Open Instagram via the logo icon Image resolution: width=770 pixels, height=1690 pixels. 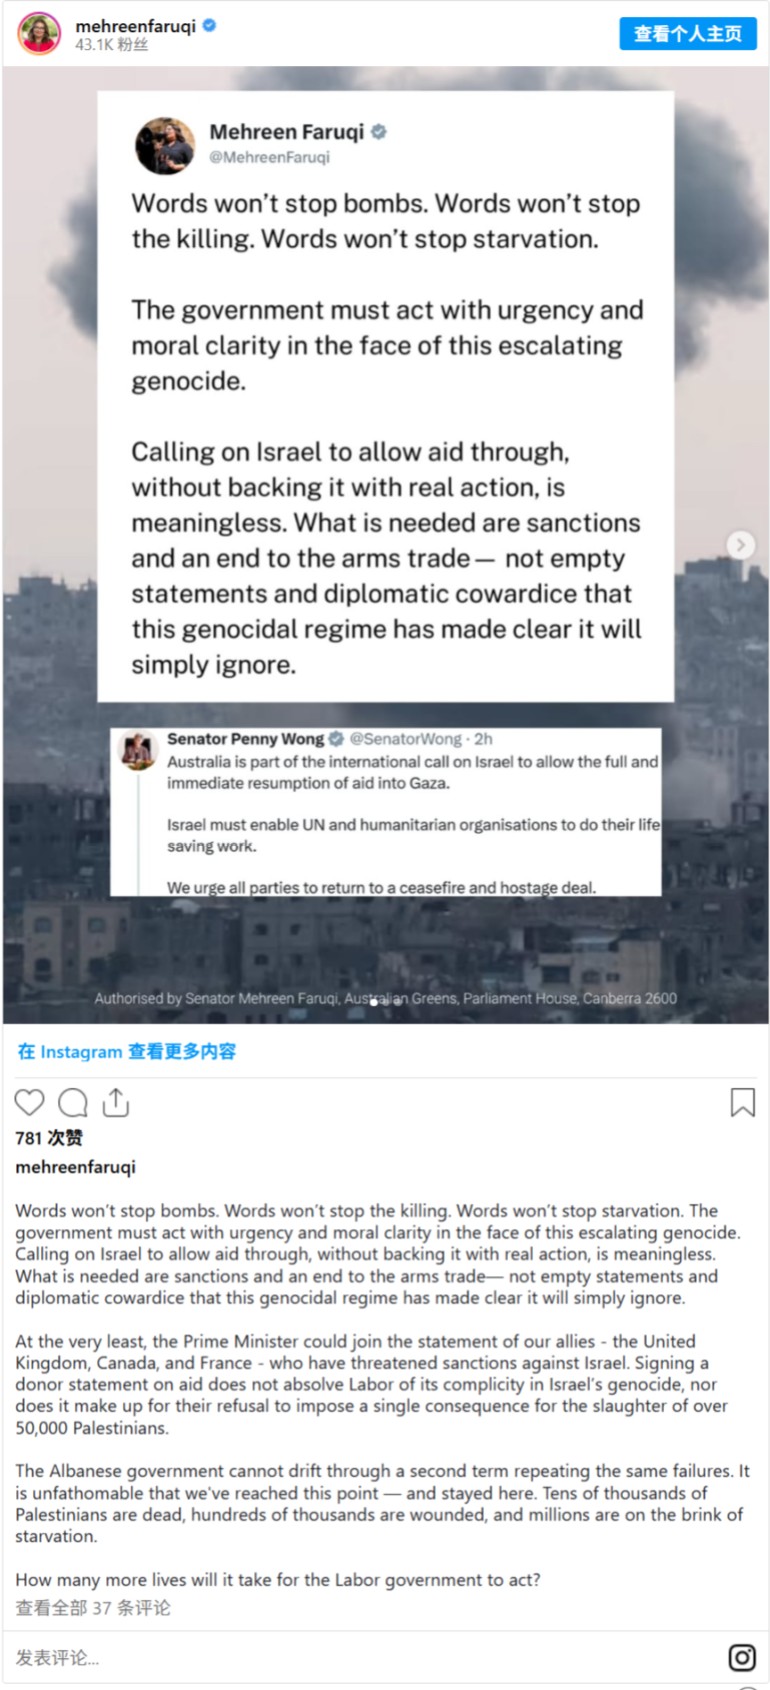(741, 1658)
